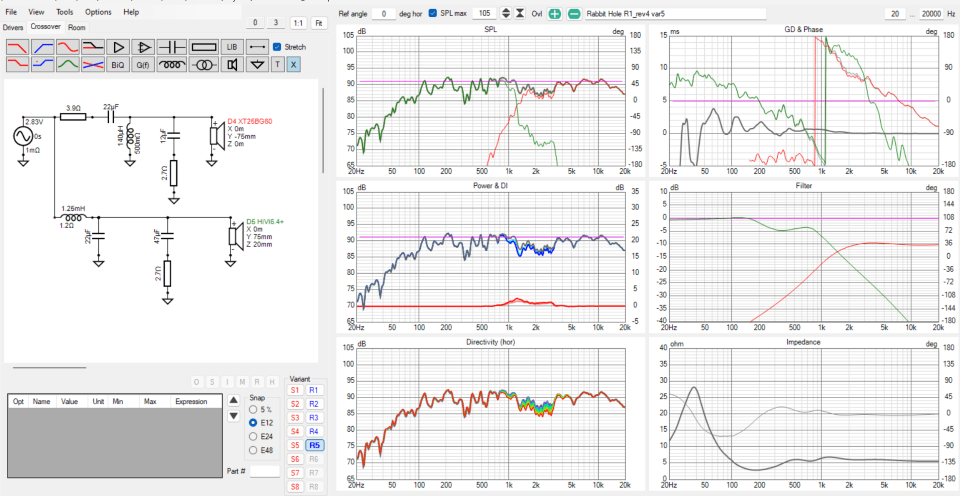The image size is (960, 496).
Task: Adjust SPL max with the up/down stepper
Action: pyautogui.click(x=506, y=13)
